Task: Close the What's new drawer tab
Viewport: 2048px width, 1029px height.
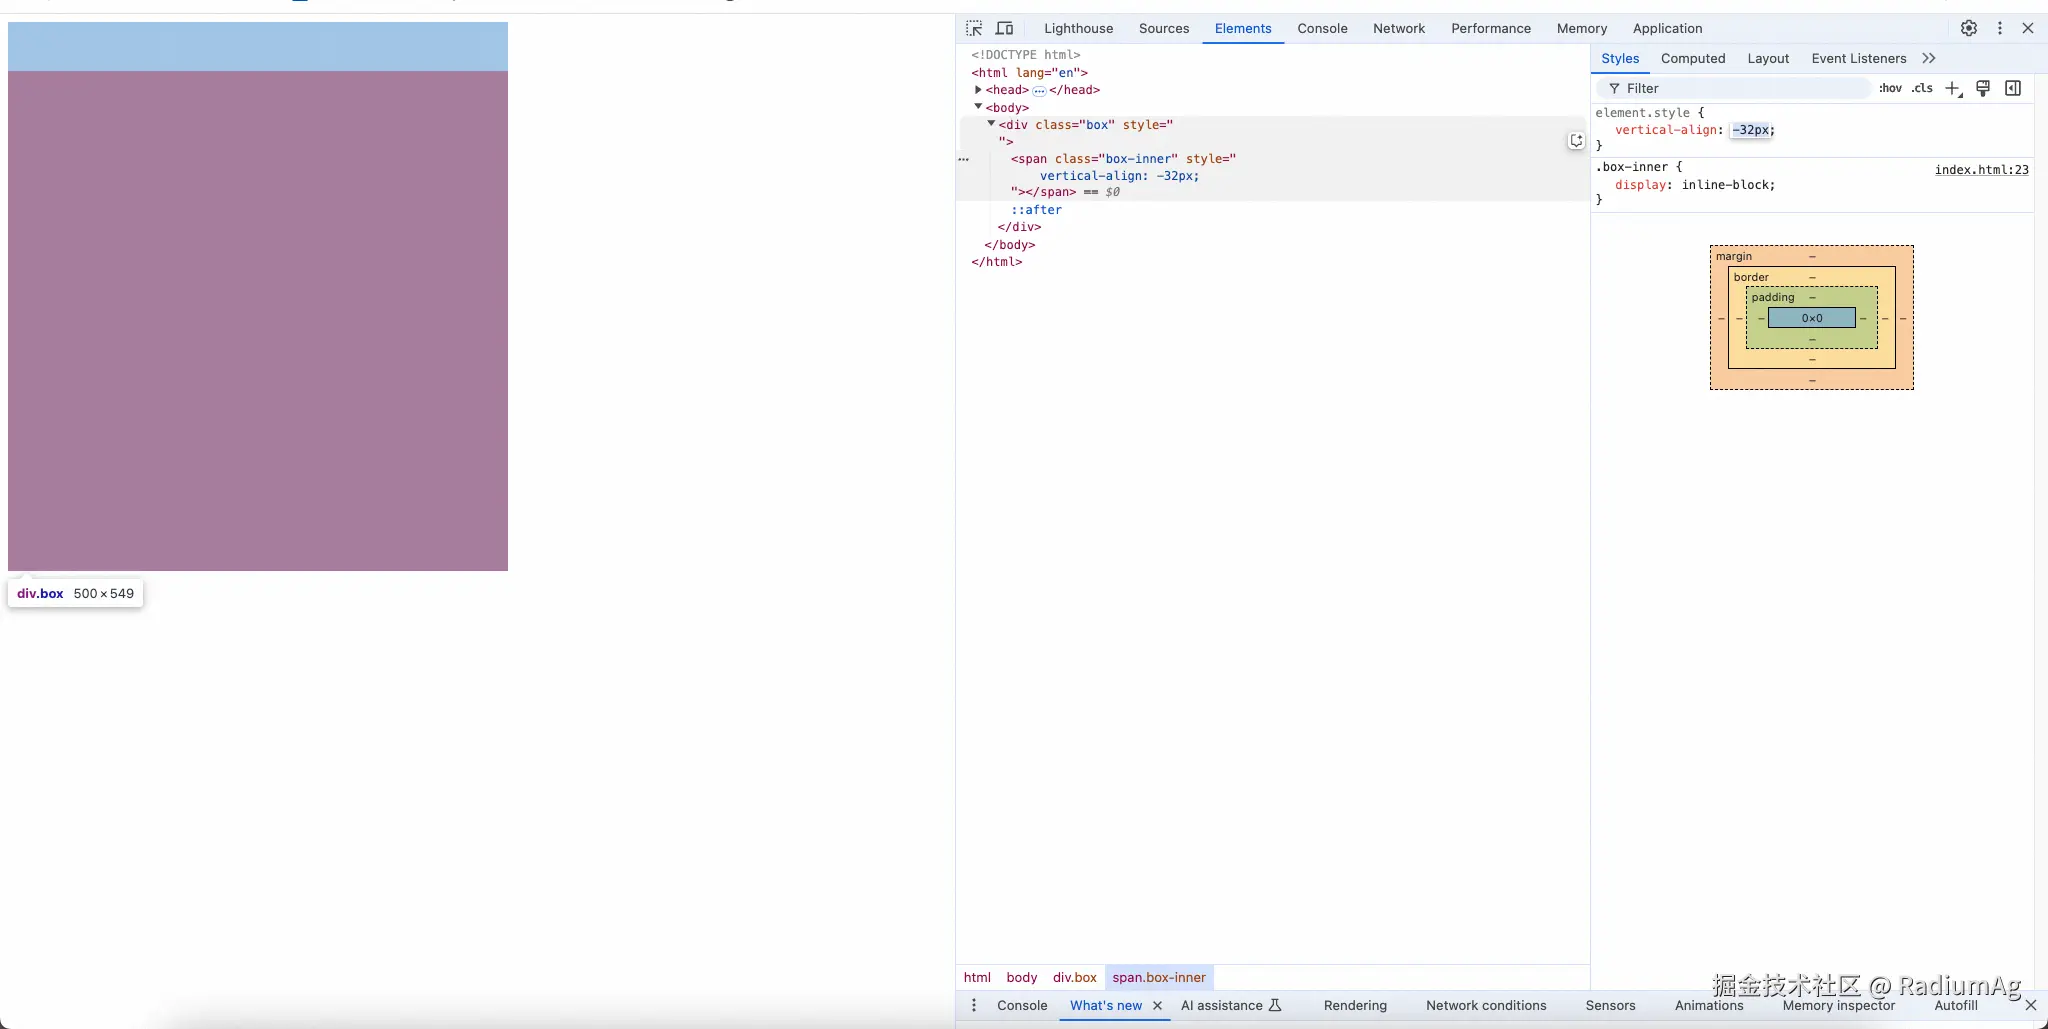Action: pyautogui.click(x=1157, y=1005)
